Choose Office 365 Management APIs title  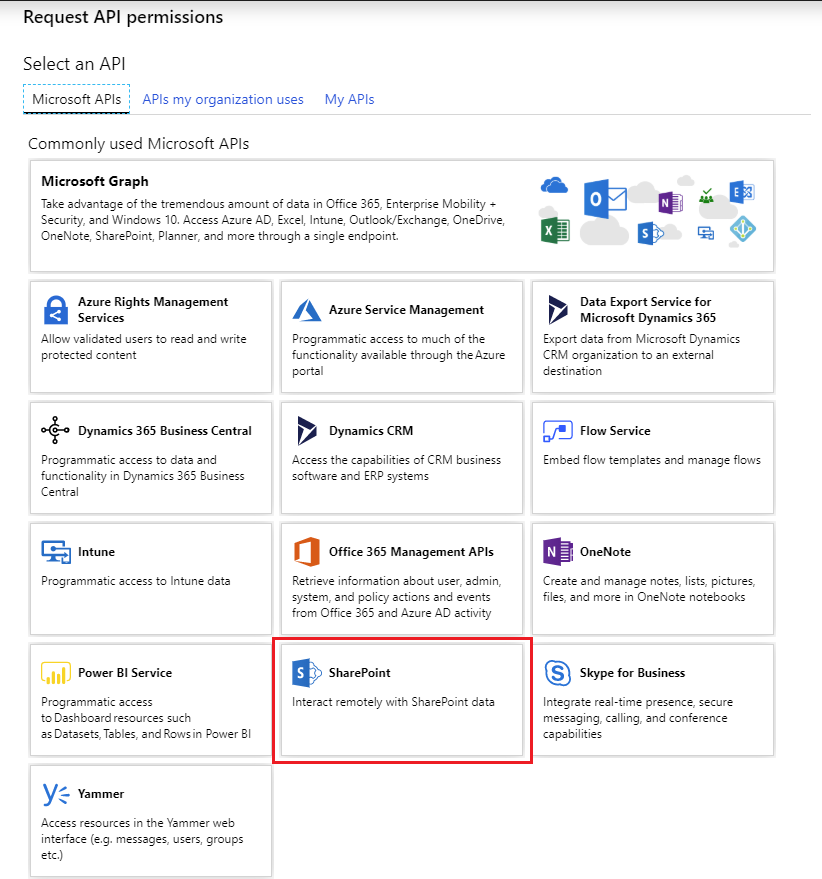411,552
